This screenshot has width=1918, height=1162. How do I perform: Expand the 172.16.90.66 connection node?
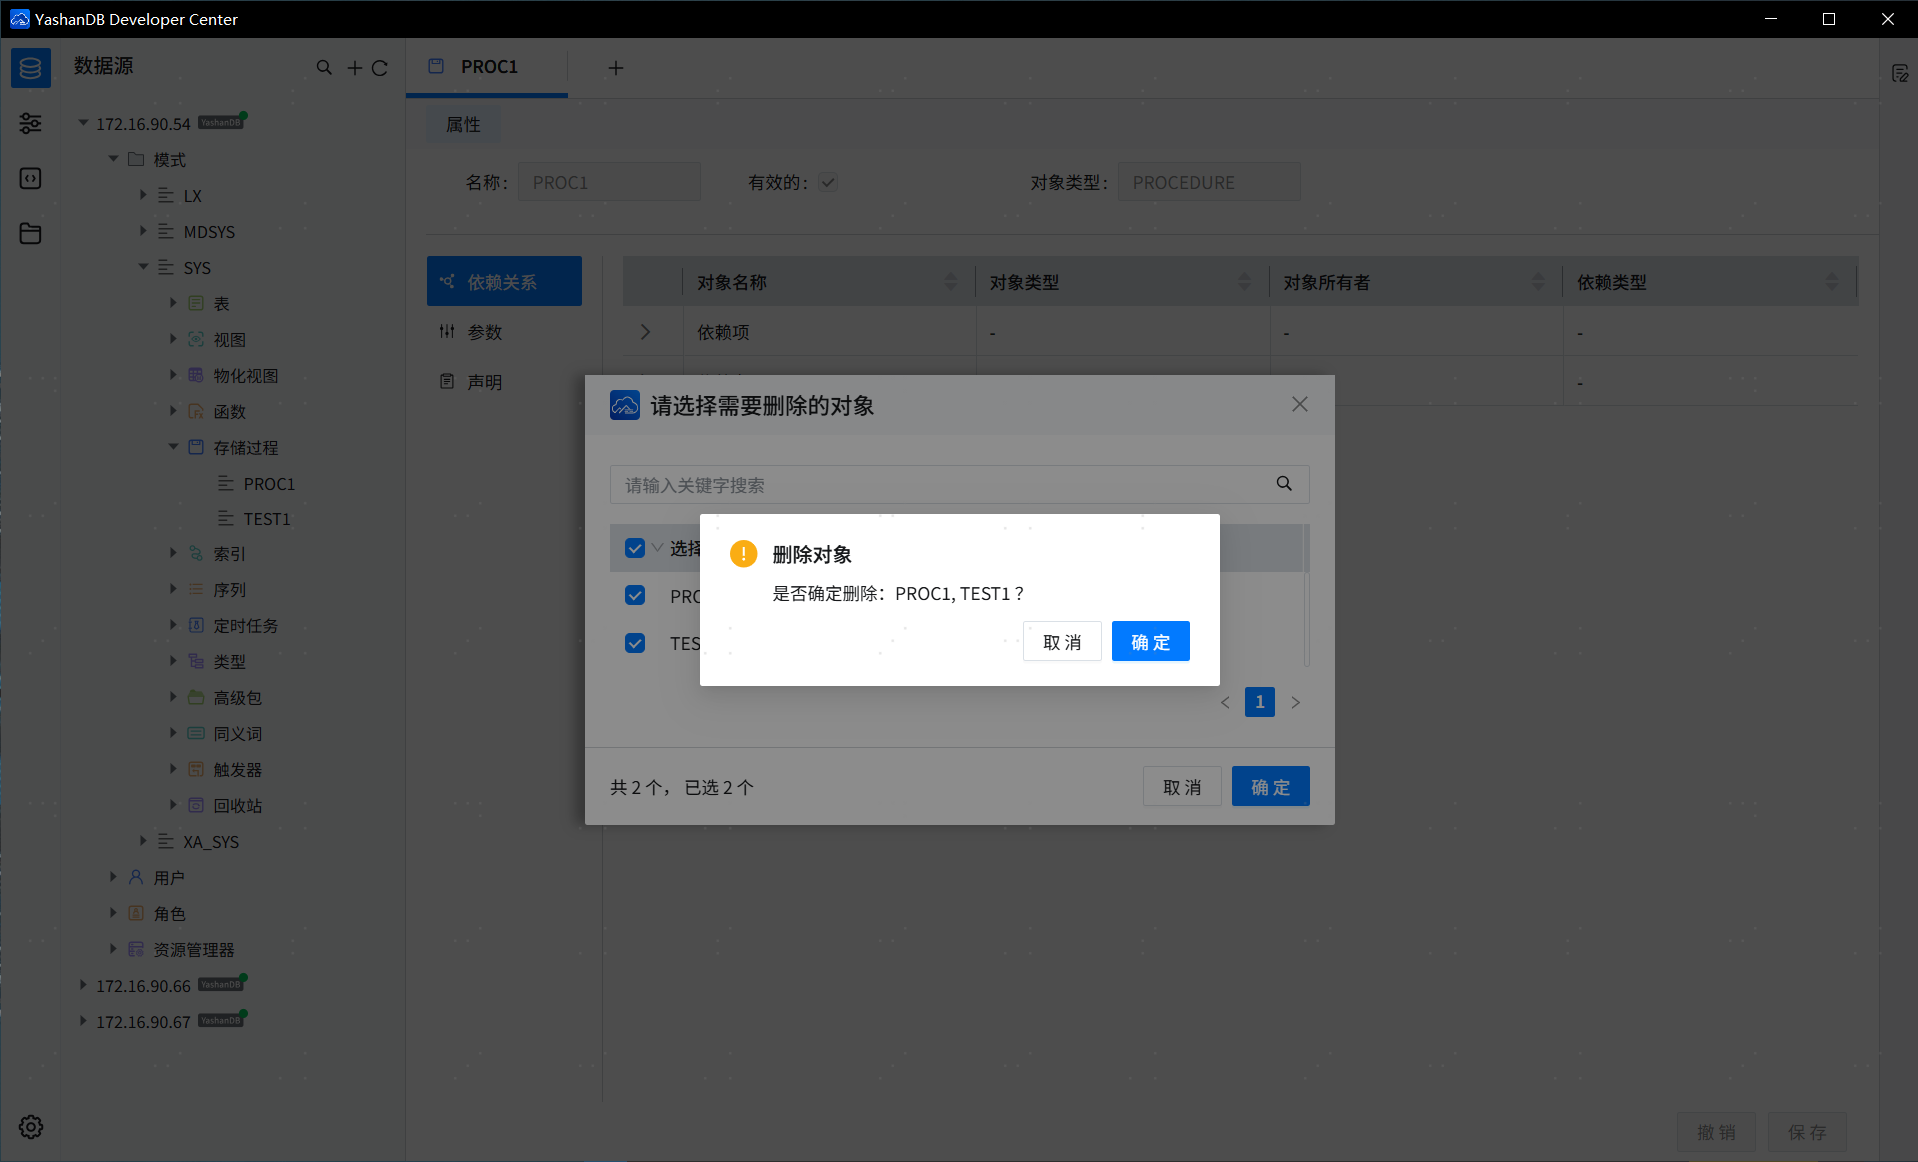pos(83,985)
